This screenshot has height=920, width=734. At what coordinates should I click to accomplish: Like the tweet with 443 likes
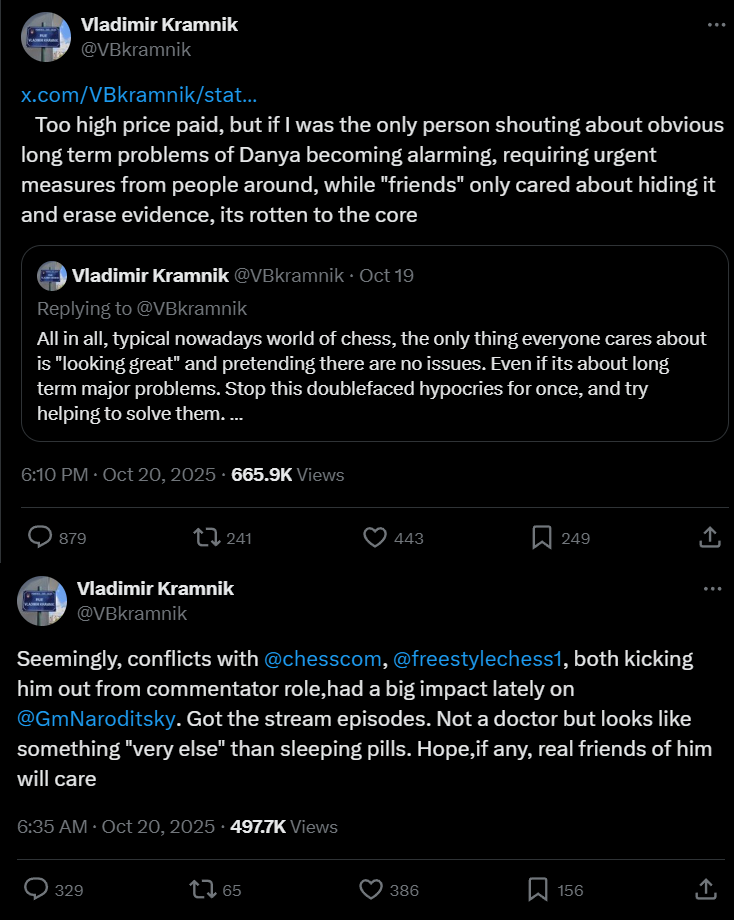coord(375,537)
